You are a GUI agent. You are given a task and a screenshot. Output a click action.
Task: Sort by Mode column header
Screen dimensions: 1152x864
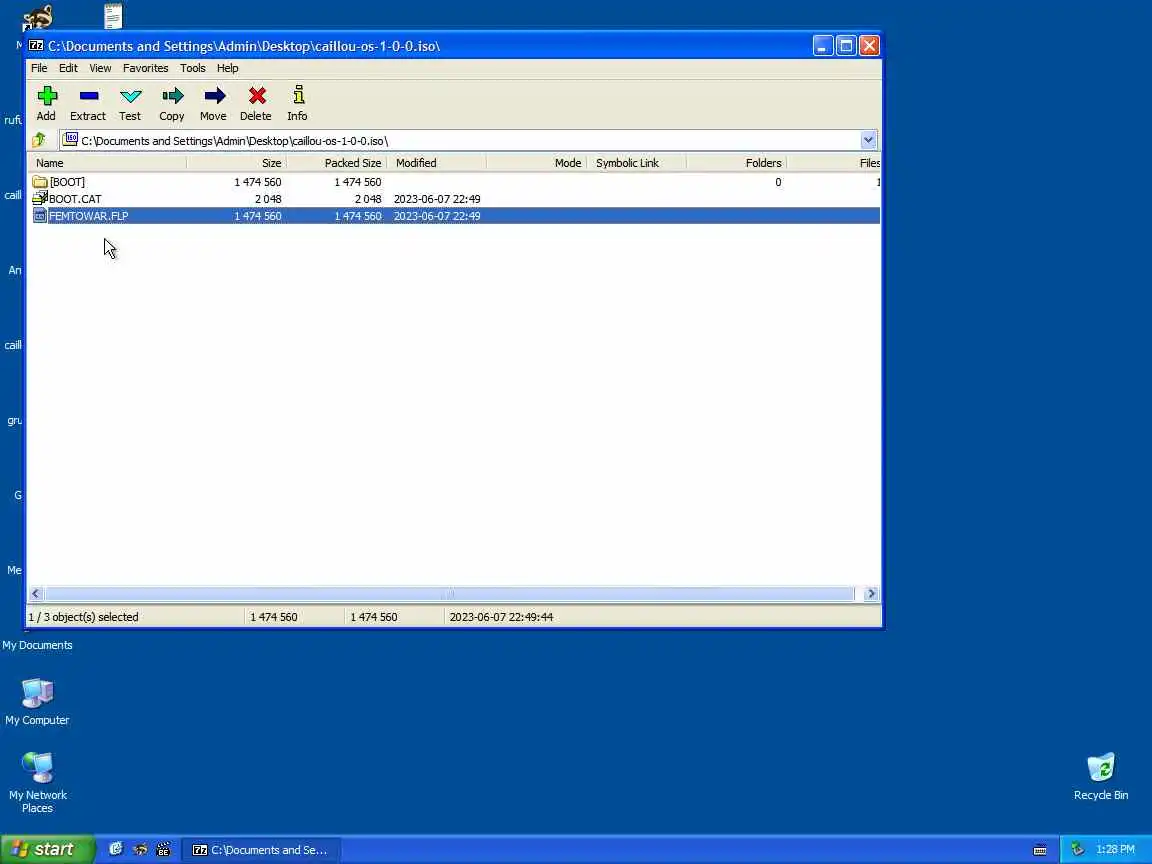click(536, 162)
